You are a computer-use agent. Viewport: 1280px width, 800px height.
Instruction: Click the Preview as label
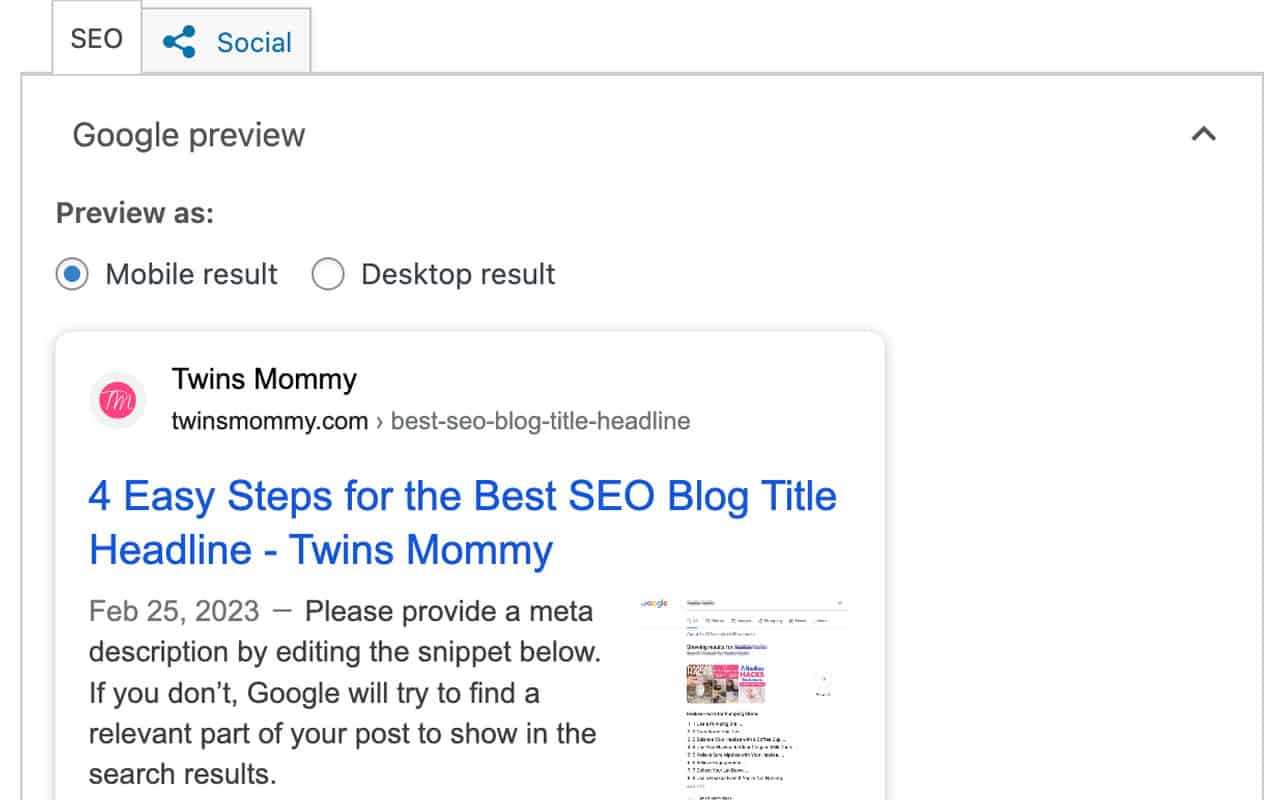click(x=134, y=212)
